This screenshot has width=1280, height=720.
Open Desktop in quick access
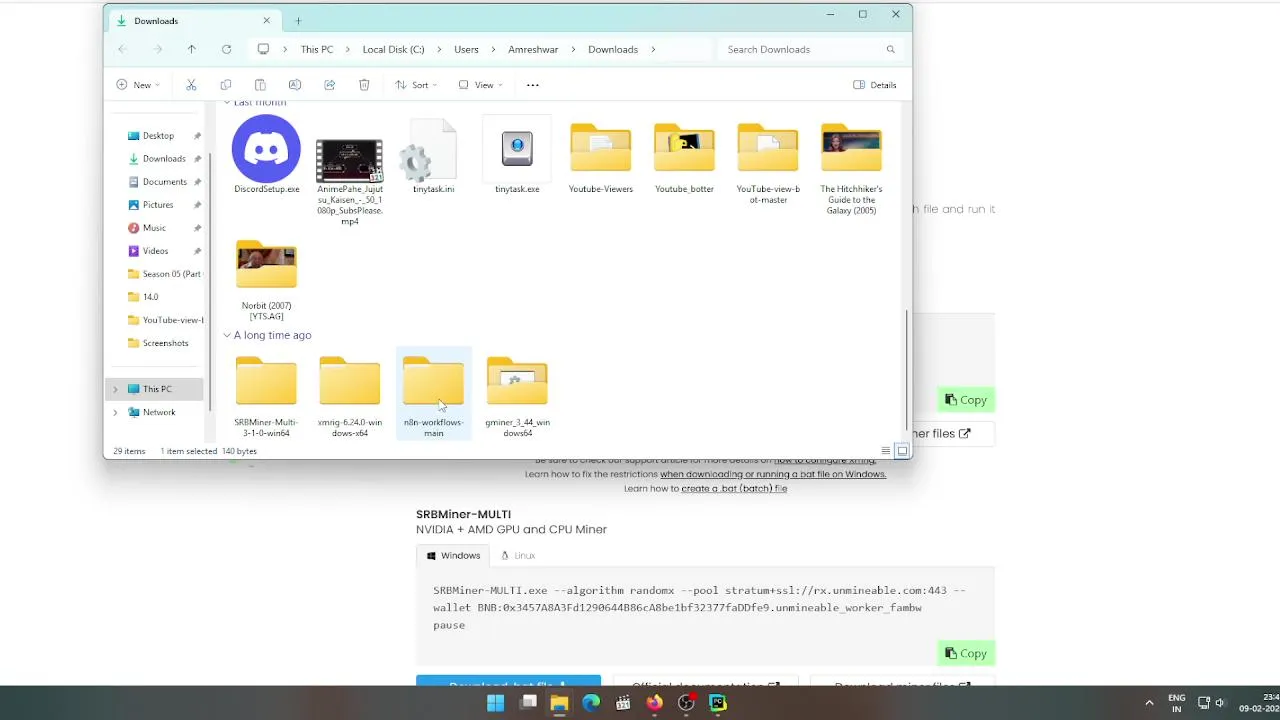[x=158, y=136]
